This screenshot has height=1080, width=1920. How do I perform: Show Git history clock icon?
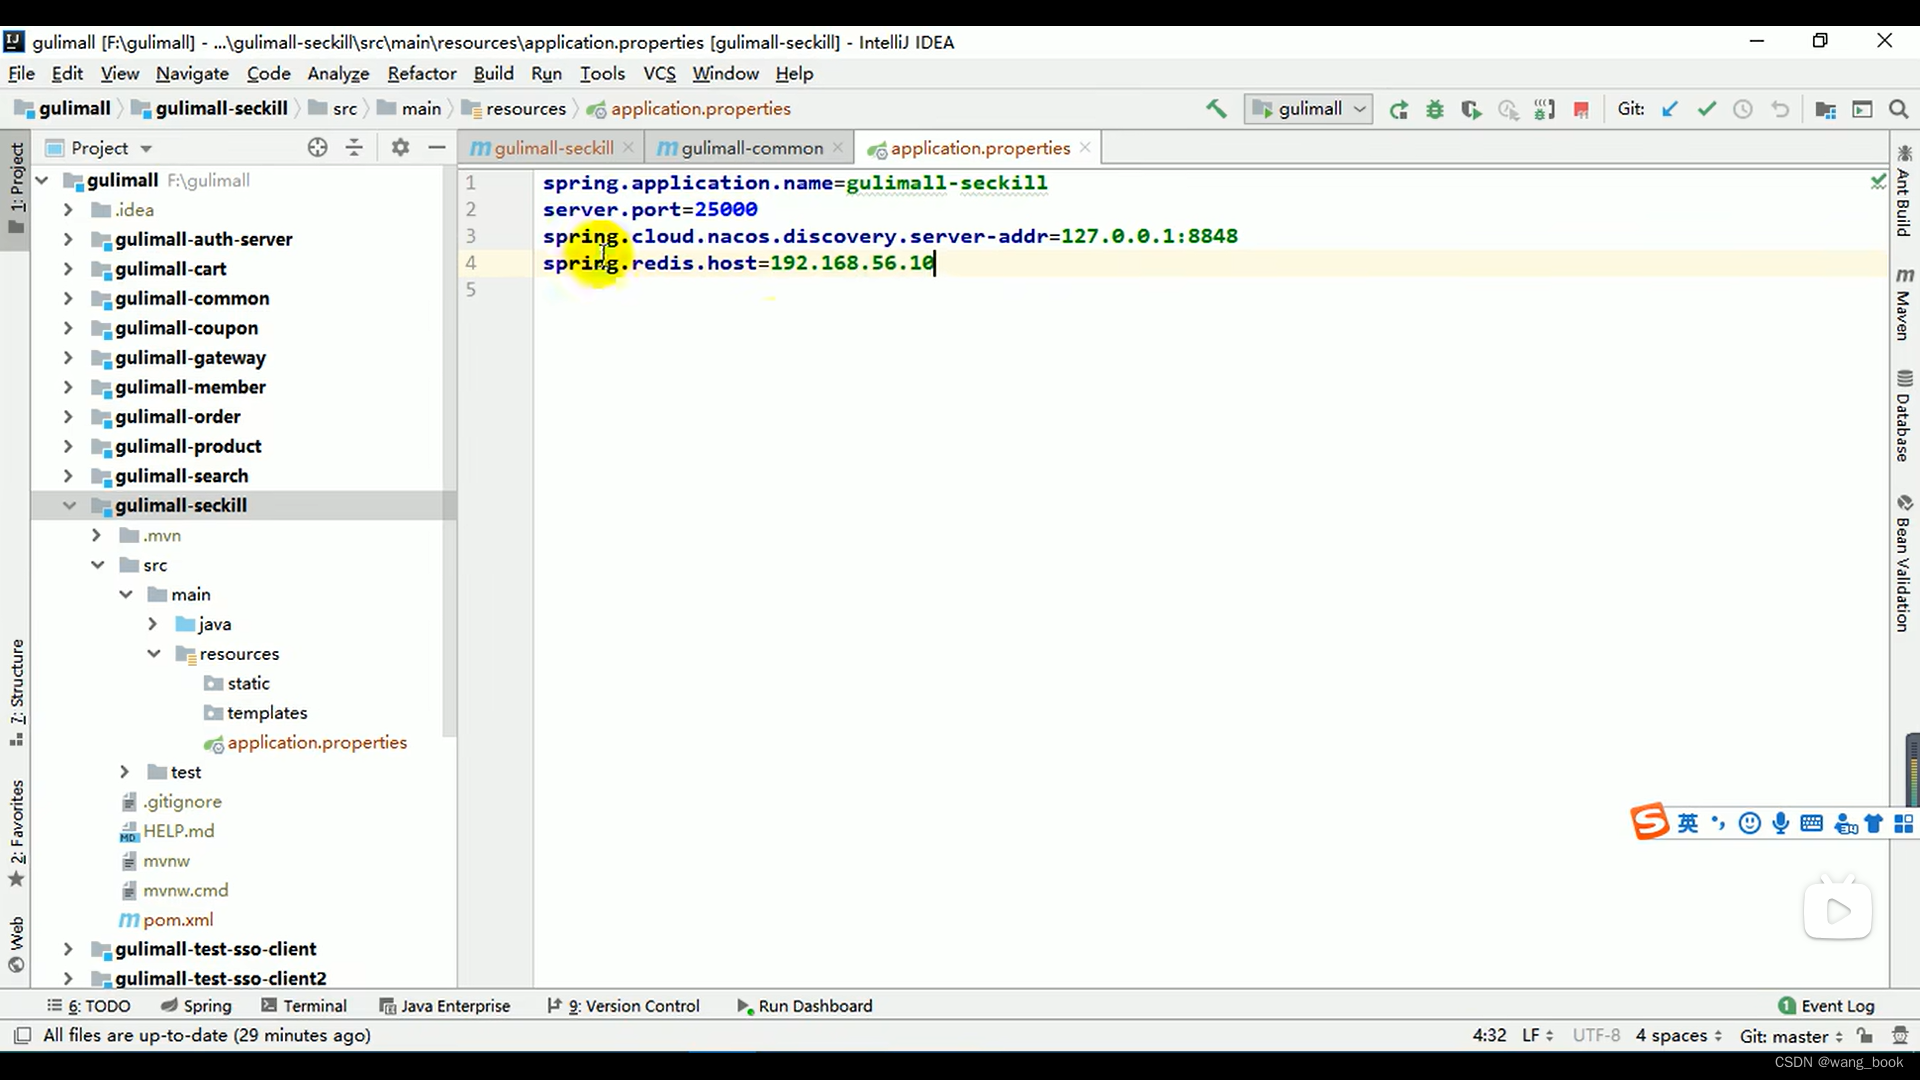click(x=1743, y=109)
